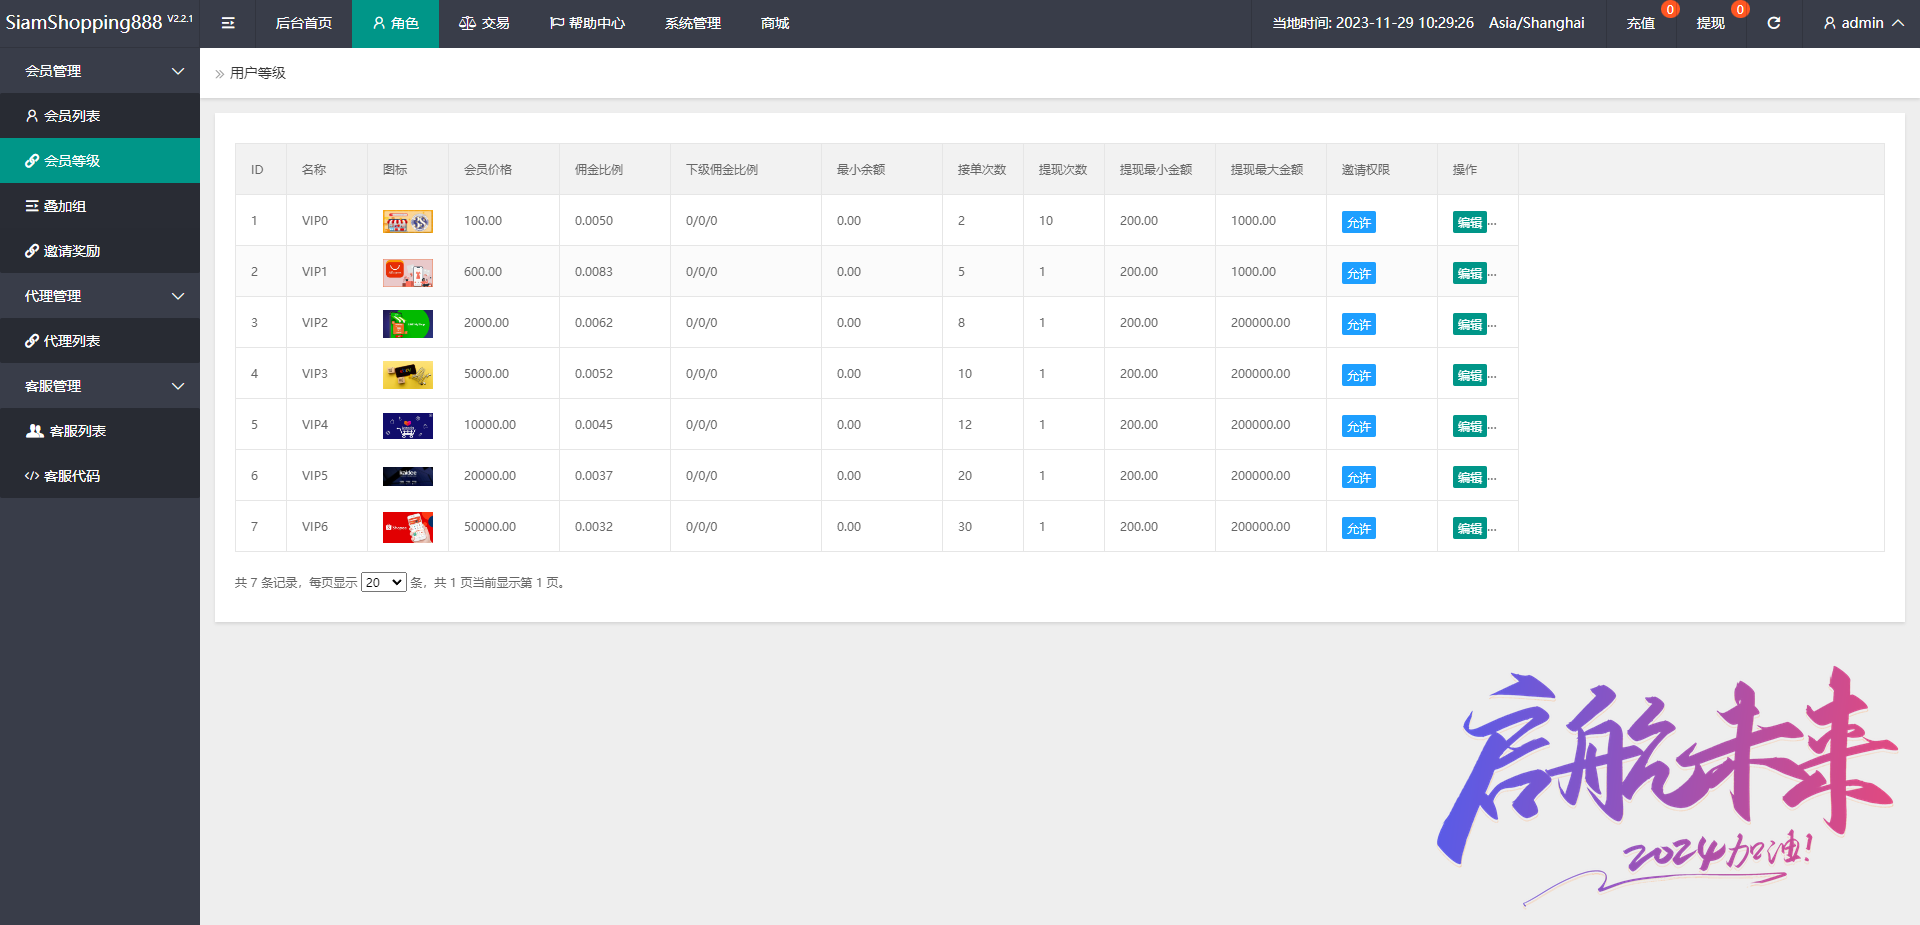Toggle sidebar collapse hamburger icon
Screen dimensions: 1920x925
pyautogui.click(x=228, y=23)
